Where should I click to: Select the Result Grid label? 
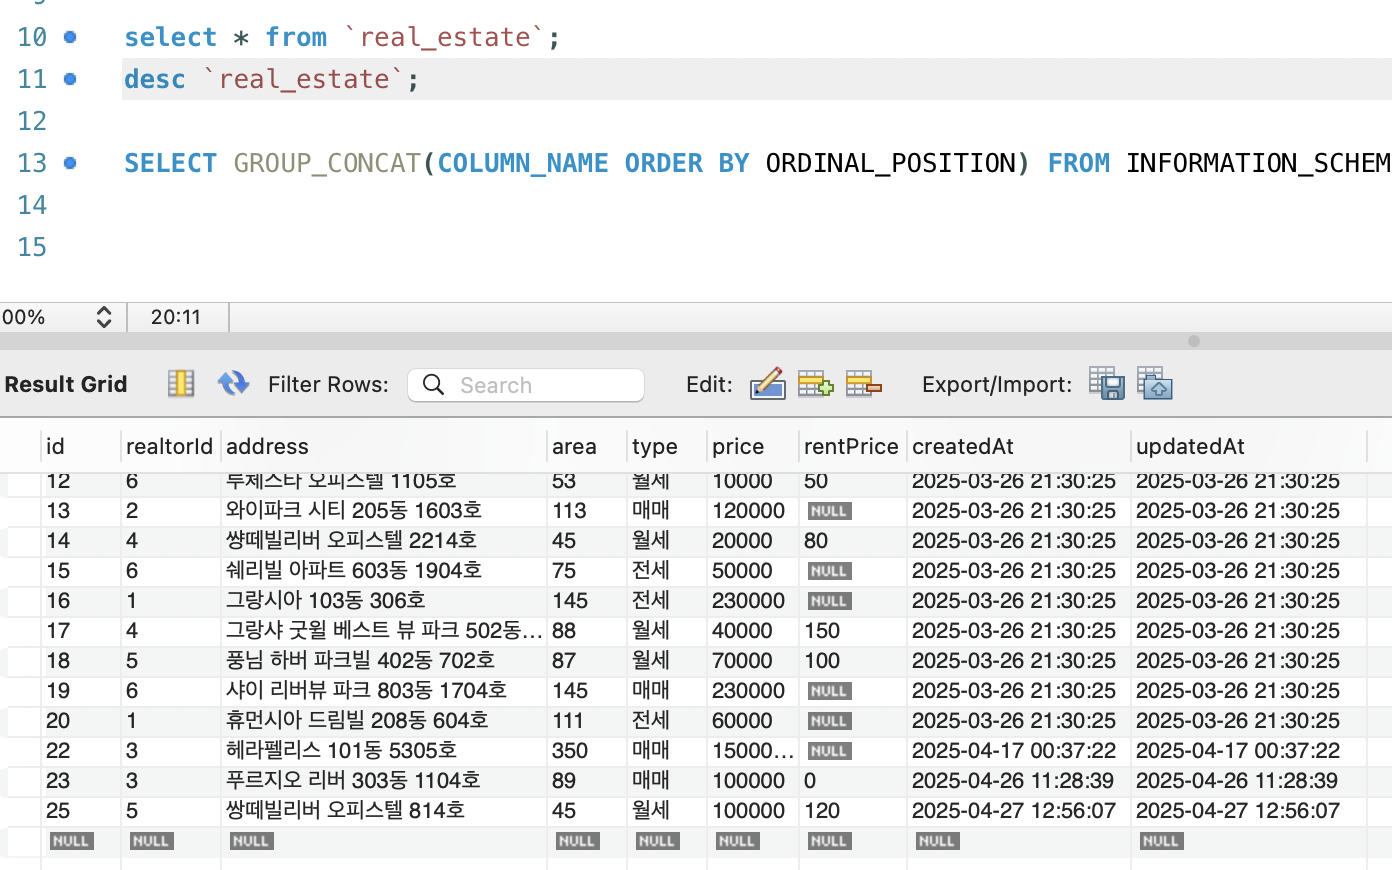pos(66,385)
